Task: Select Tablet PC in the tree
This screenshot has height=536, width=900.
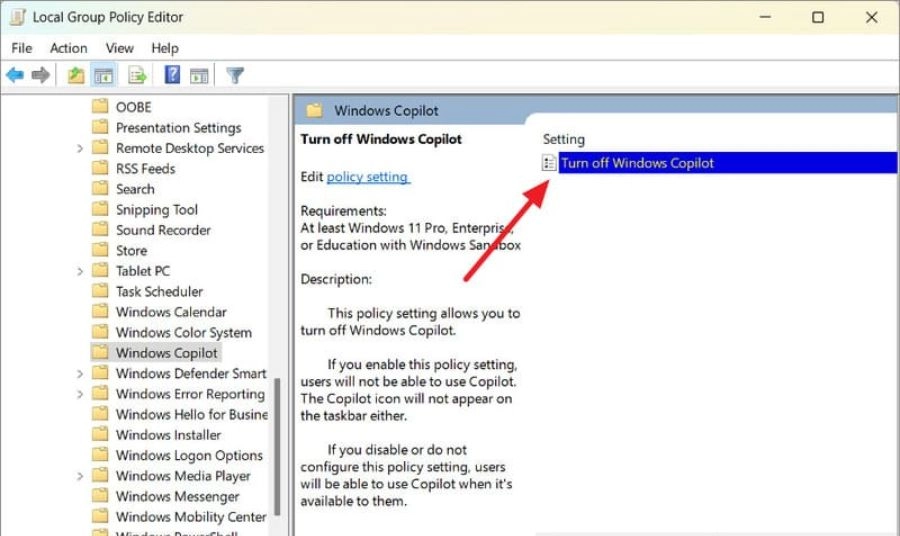Action: pos(143,271)
